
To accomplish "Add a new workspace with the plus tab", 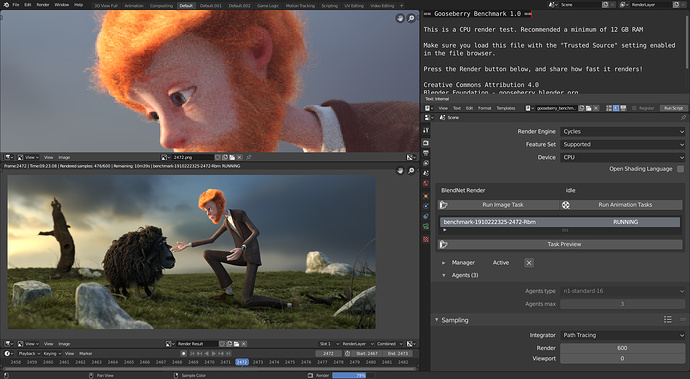I will [x=401, y=6].
